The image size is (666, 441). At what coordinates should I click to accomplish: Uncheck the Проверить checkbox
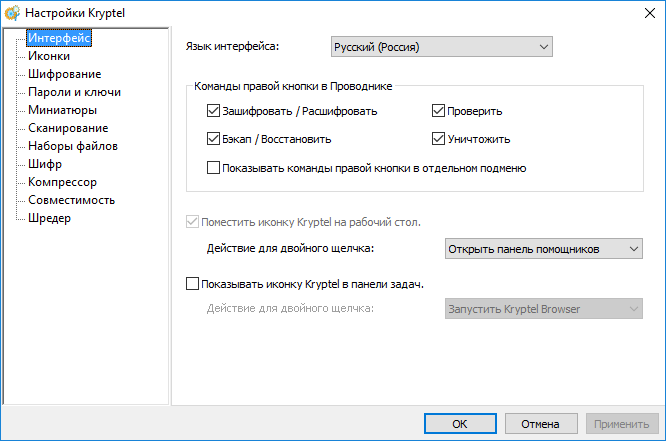click(x=439, y=111)
